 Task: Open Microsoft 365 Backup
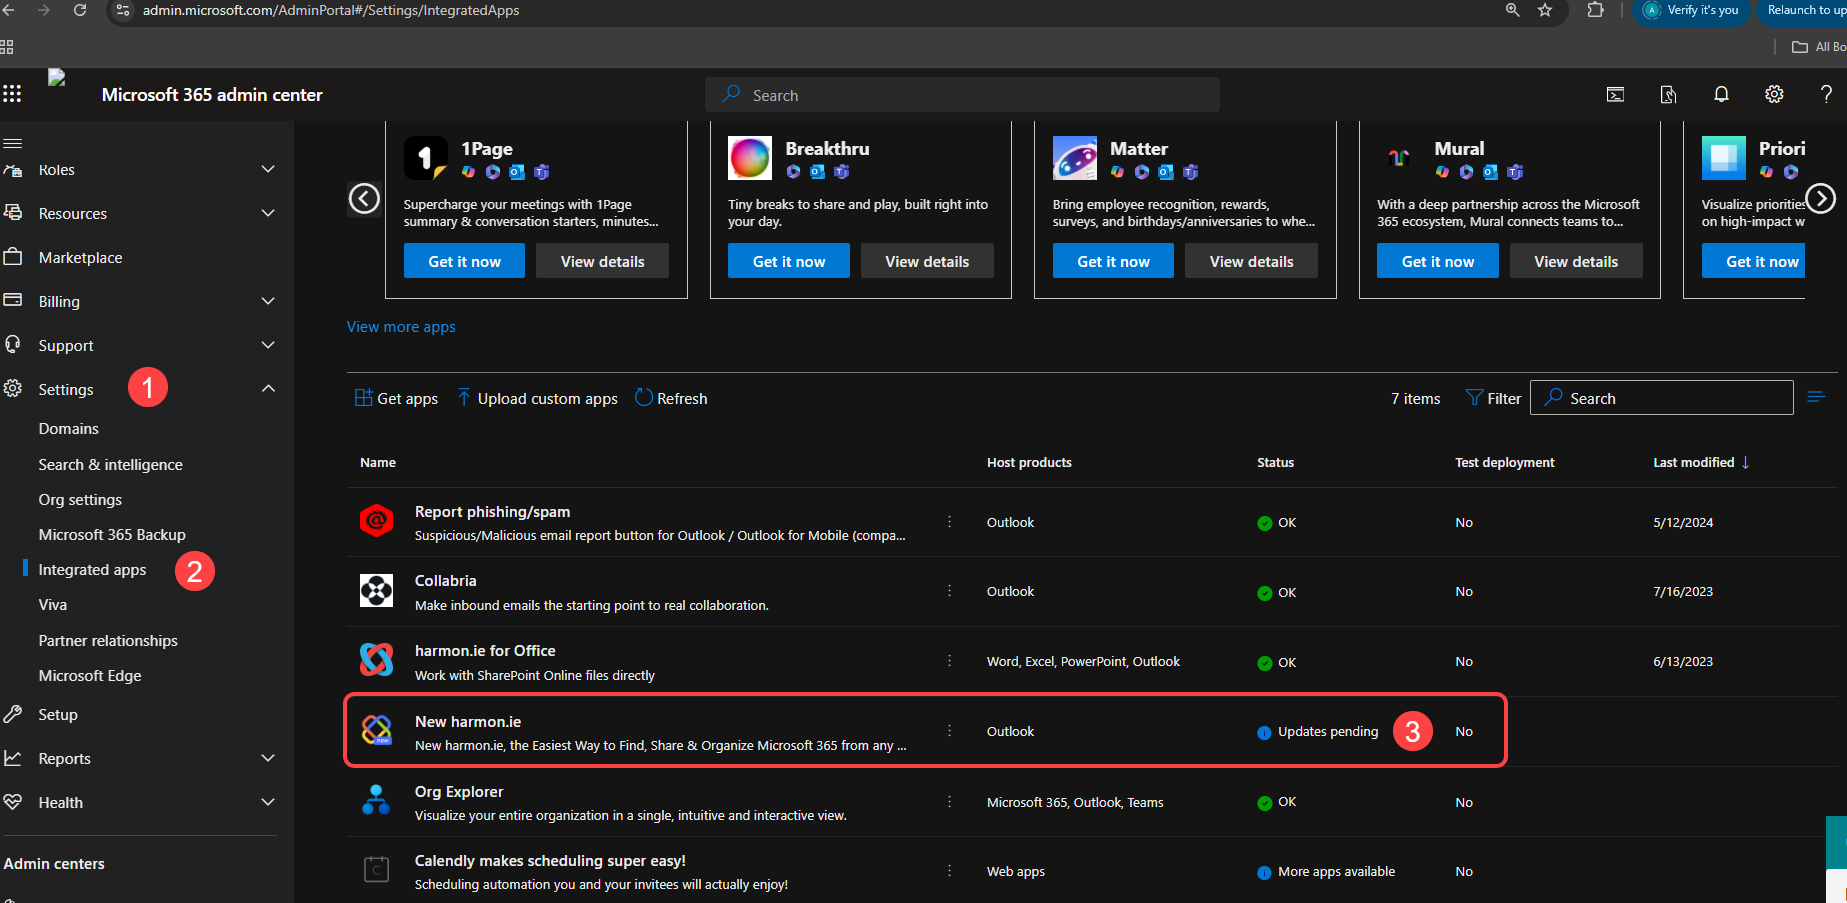coord(112,534)
